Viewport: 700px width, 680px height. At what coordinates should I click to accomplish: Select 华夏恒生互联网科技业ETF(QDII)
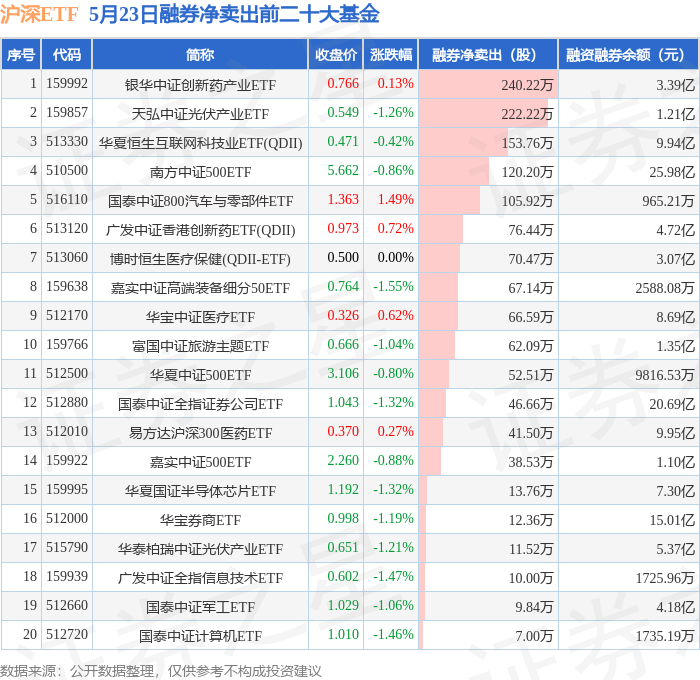[200, 143]
